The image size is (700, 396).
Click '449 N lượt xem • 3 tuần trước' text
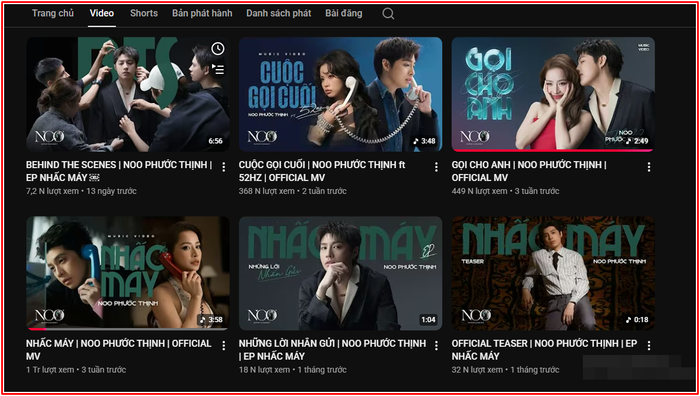pyautogui.click(x=505, y=191)
